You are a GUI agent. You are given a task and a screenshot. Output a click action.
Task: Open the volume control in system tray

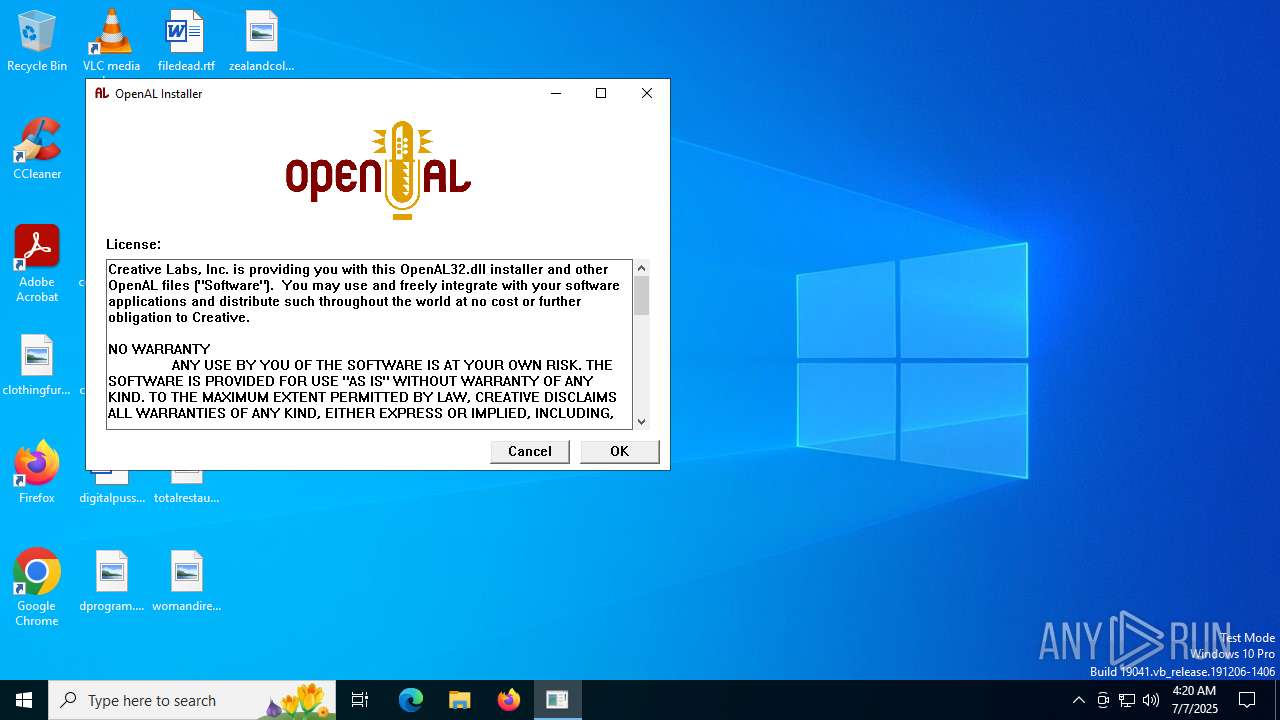coord(1151,700)
